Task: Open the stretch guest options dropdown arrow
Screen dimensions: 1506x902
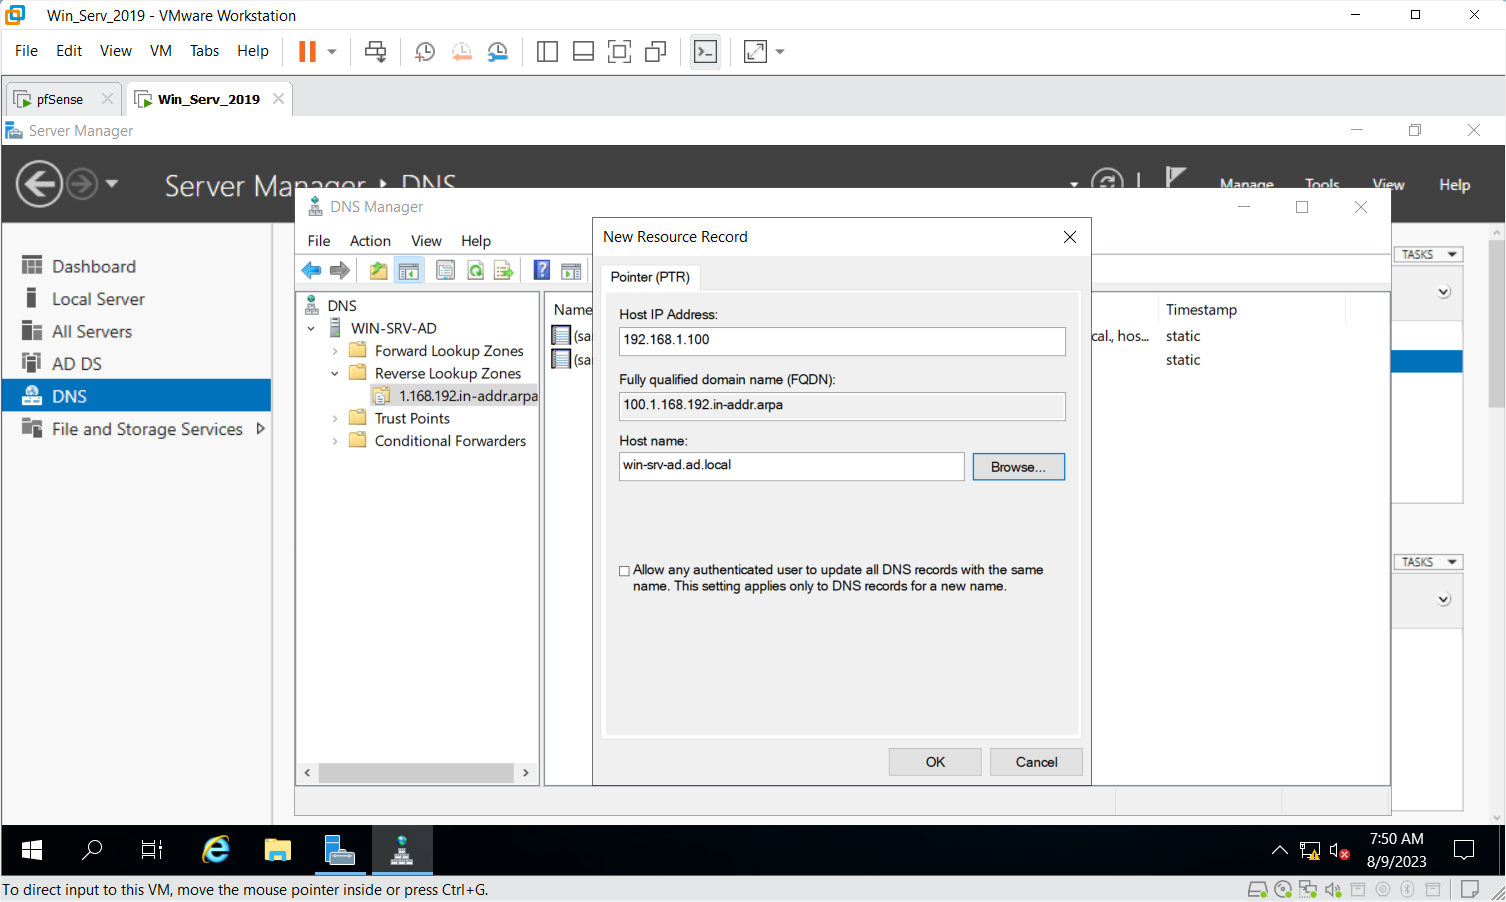Action: 780,51
